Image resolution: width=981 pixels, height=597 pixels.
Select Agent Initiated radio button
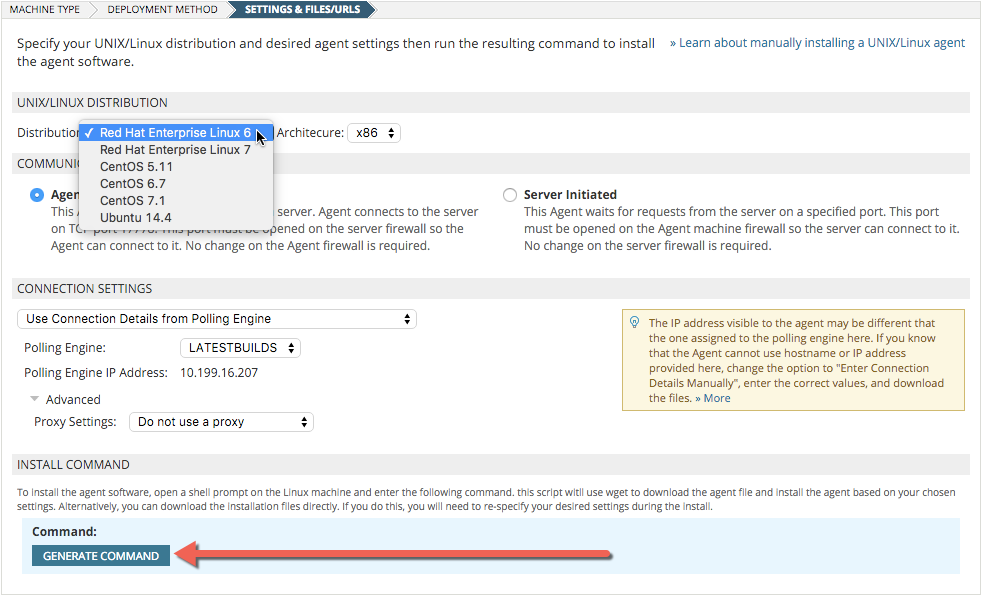point(37,195)
